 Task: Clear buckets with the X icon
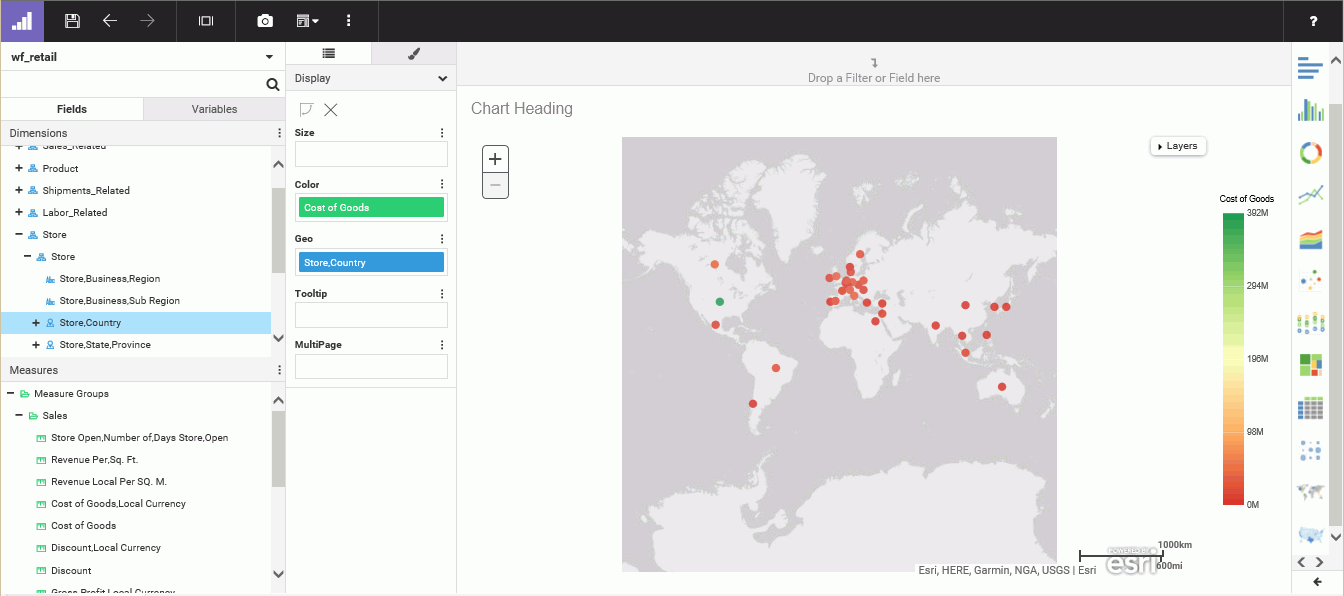coord(331,110)
